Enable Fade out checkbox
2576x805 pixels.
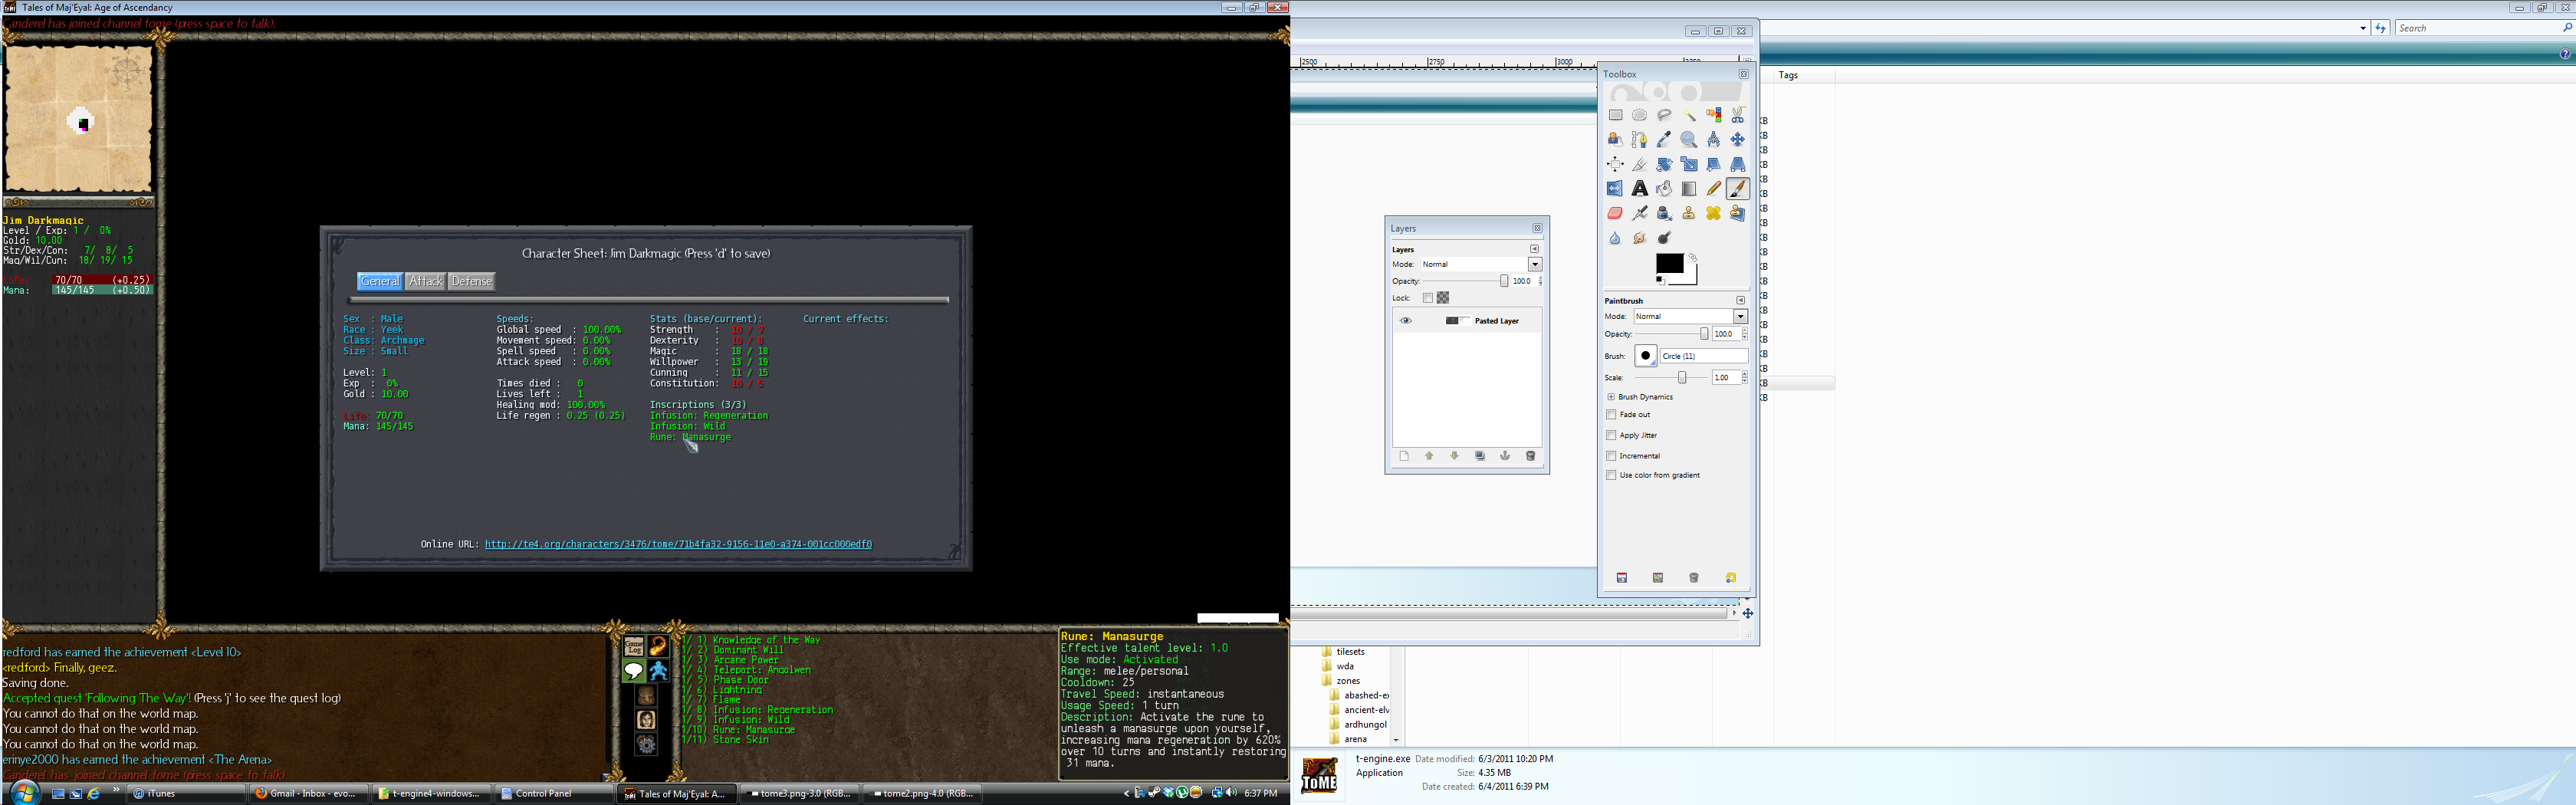pos(1612,414)
